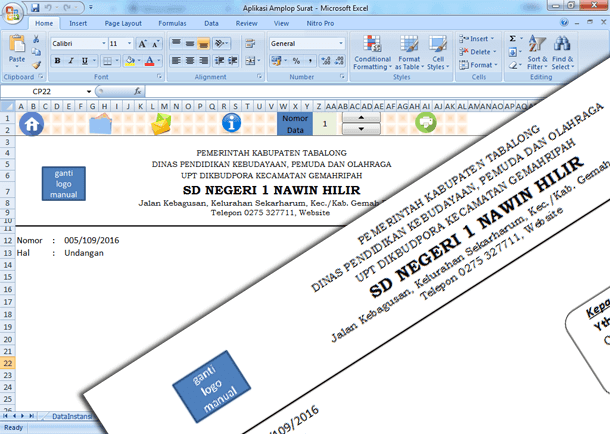Decrease Nomor Data with down spinner
This screenshot has width=610, height=434.
[x=361, y=129]
